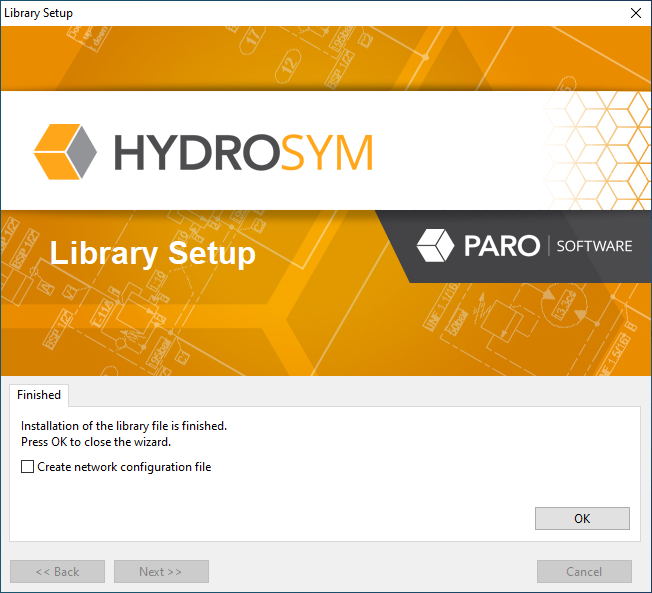Go to the previous step with Back
Image resolution: width=652 pixels, height=593 pixels.
(57, 571)
